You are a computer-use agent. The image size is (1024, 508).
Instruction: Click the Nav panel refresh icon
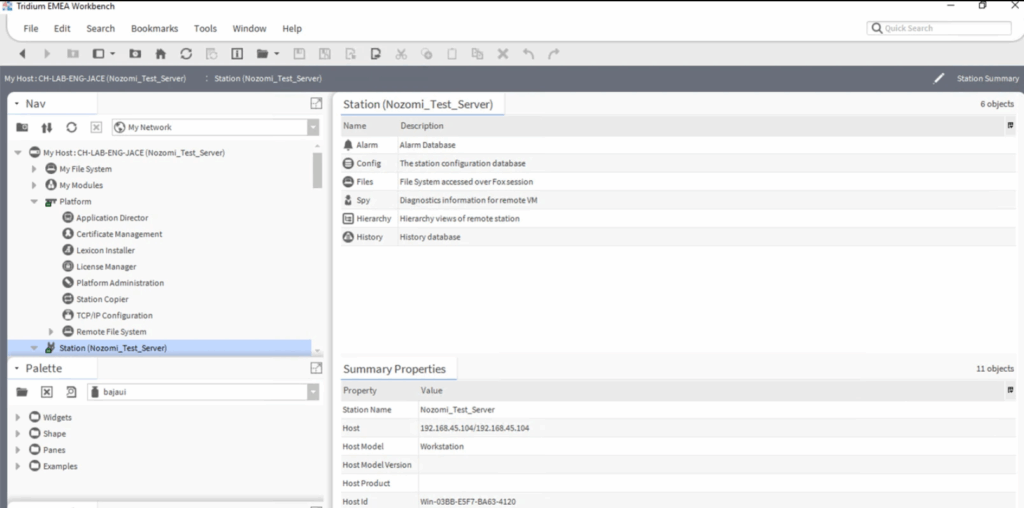pyautogui.click(x=71, y=127)
